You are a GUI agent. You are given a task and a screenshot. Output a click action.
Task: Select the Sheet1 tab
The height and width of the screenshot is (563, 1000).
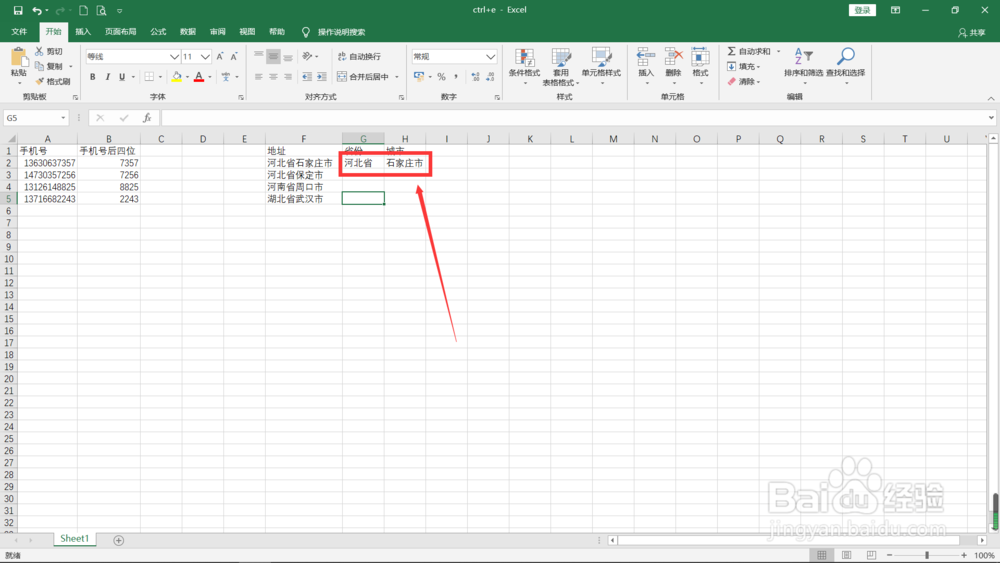click(x=75, y=539)
